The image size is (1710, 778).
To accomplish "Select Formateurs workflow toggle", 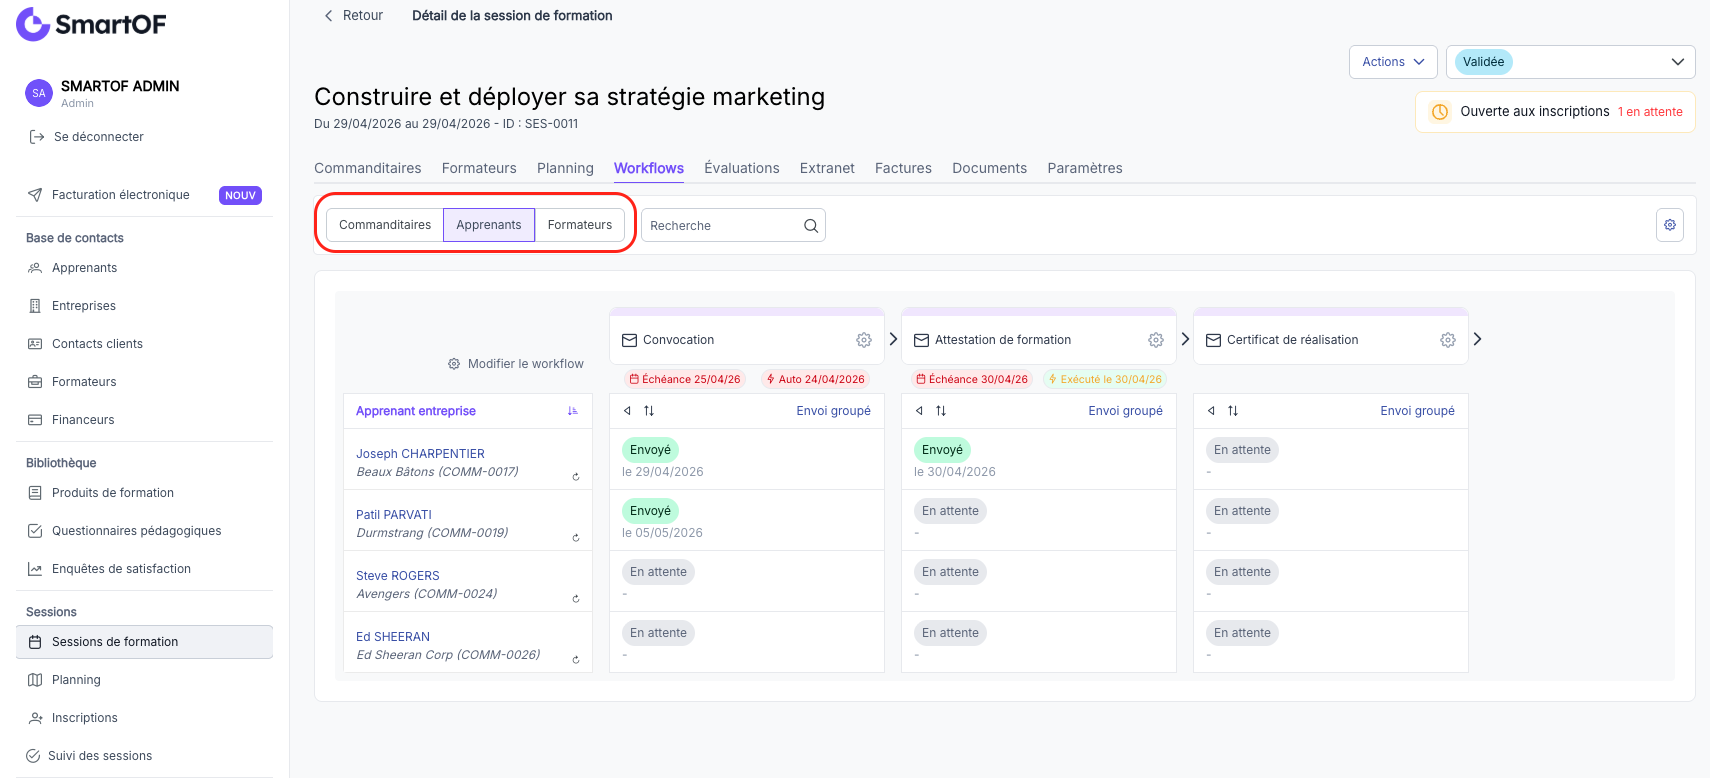I will click(580, 225).
